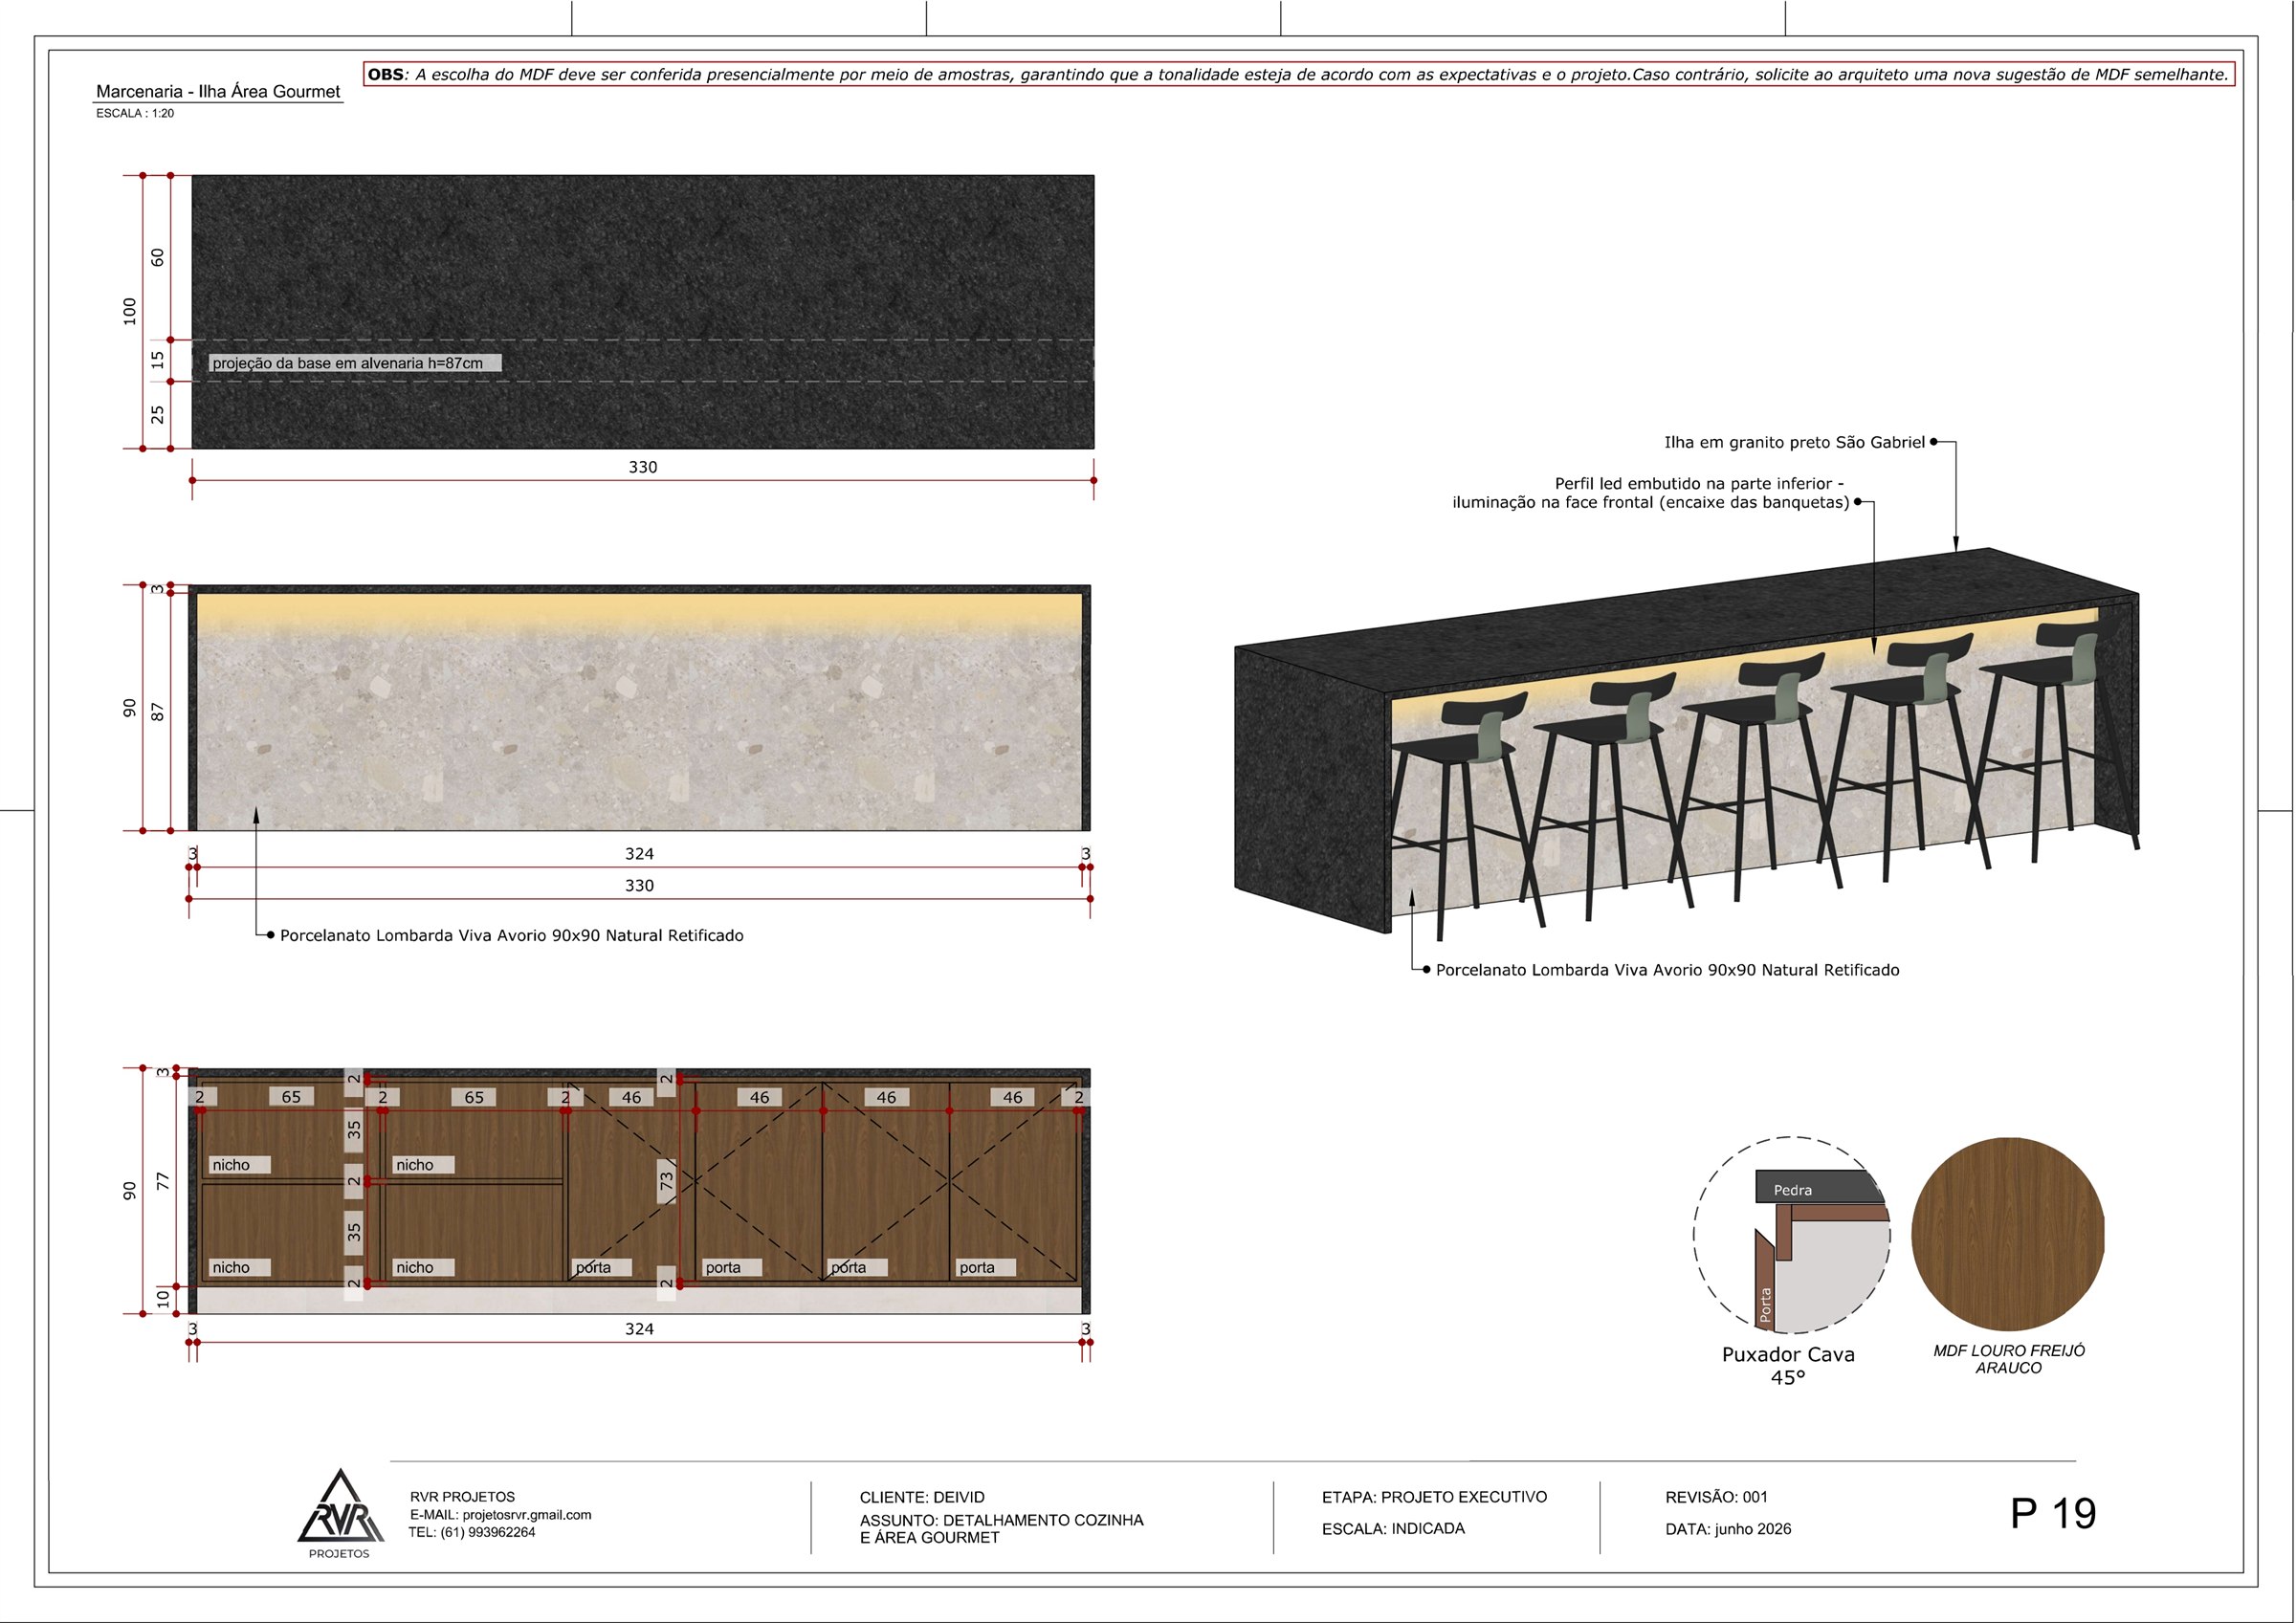This screenshot has height=1623, width=2296.
Task: Click the vertical 'Porta' label in the detail
Action: click(1765, 1305)
